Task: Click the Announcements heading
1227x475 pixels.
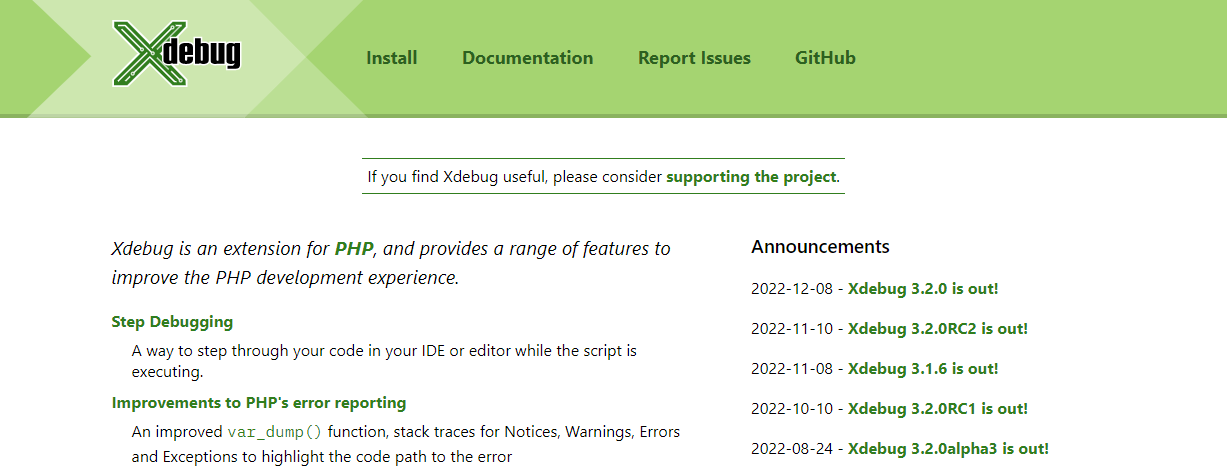Action: (820, 247)
